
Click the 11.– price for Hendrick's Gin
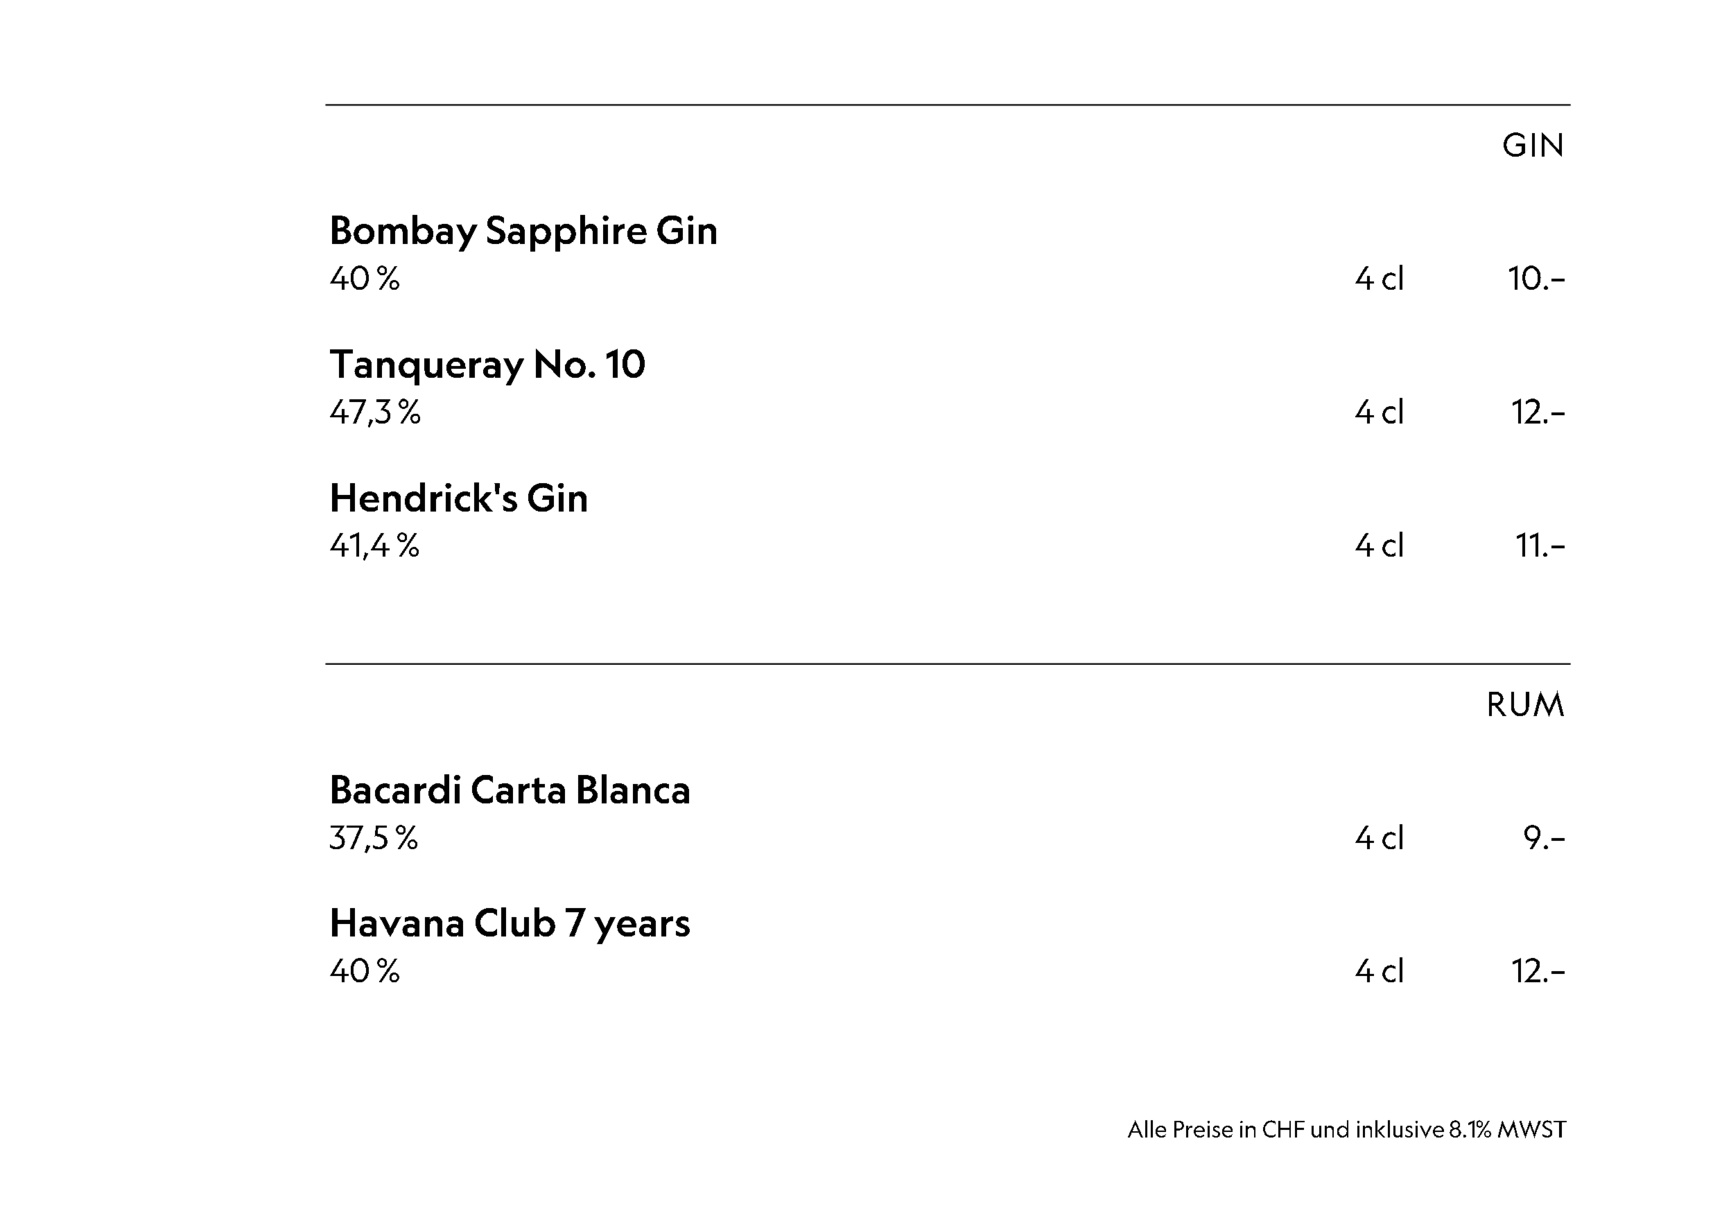point(1539,546)
